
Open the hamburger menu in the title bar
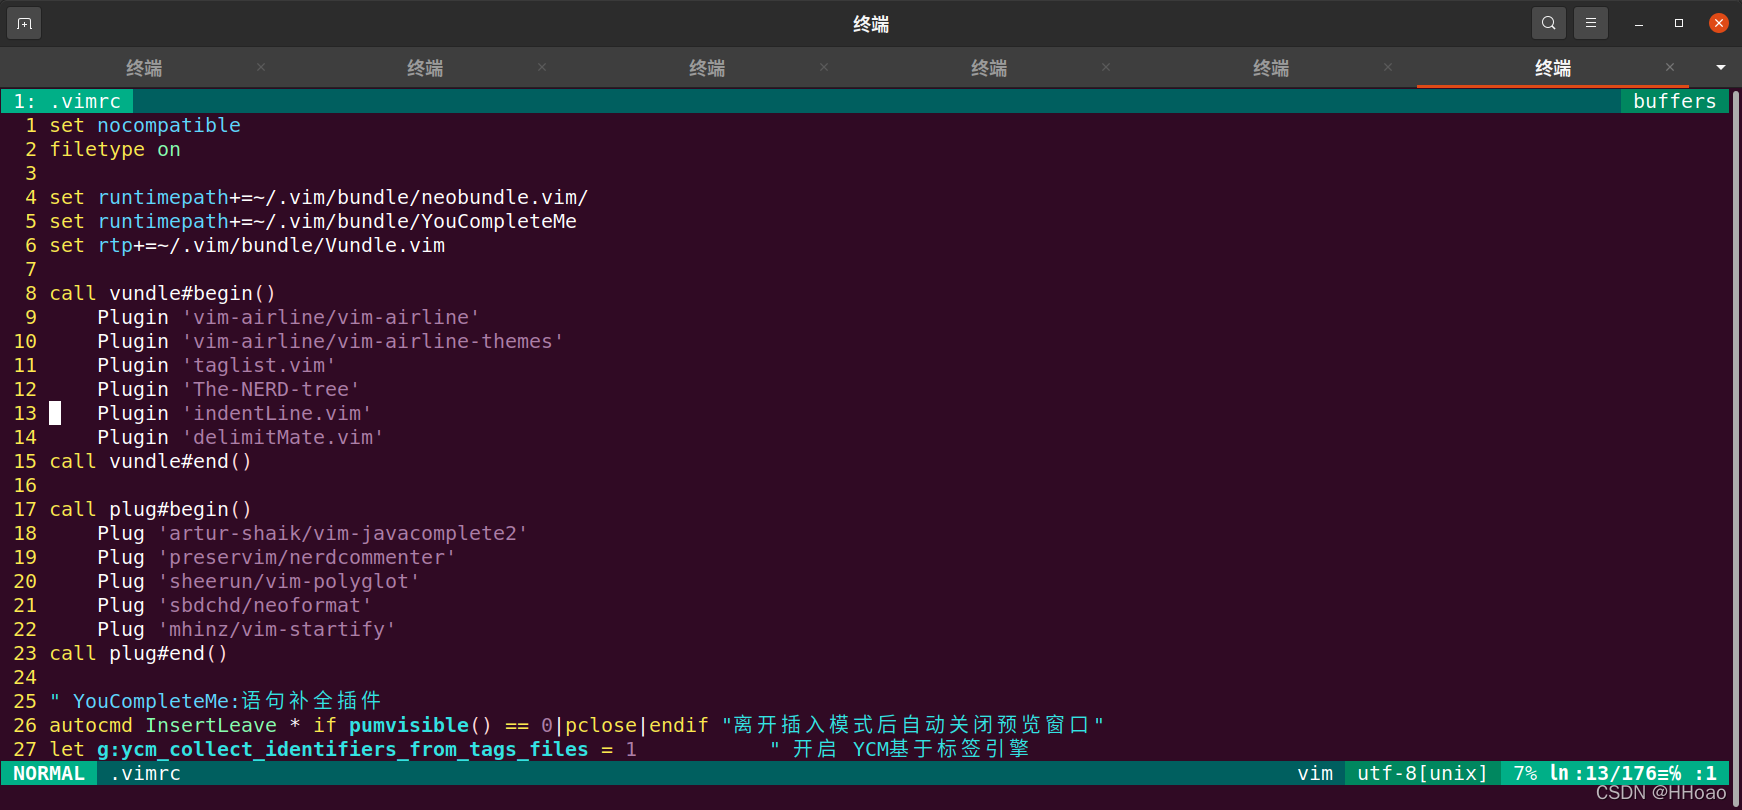(x=1590, y=23)
